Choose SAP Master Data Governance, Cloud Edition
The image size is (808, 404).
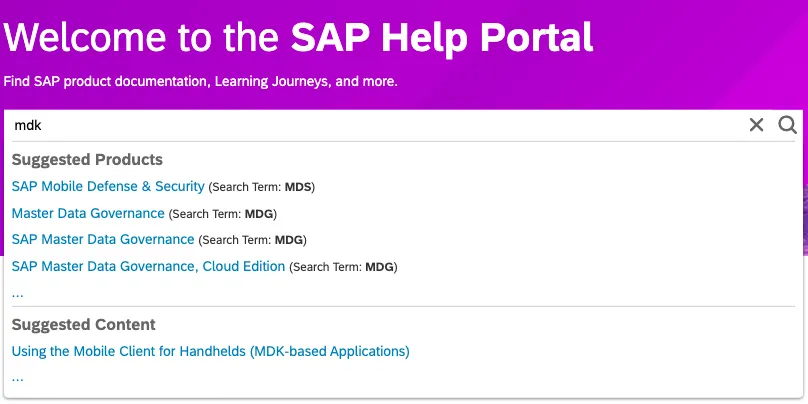point(148,266)
